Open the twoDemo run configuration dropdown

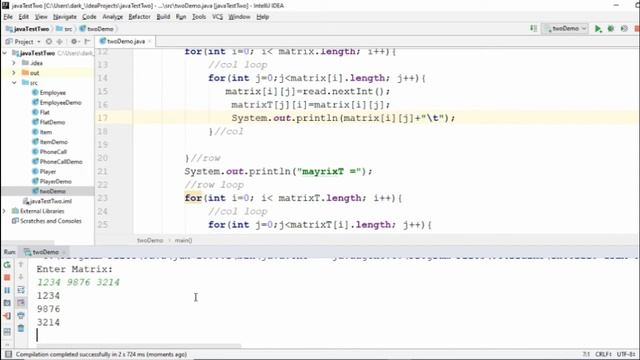tap(566, 29)
